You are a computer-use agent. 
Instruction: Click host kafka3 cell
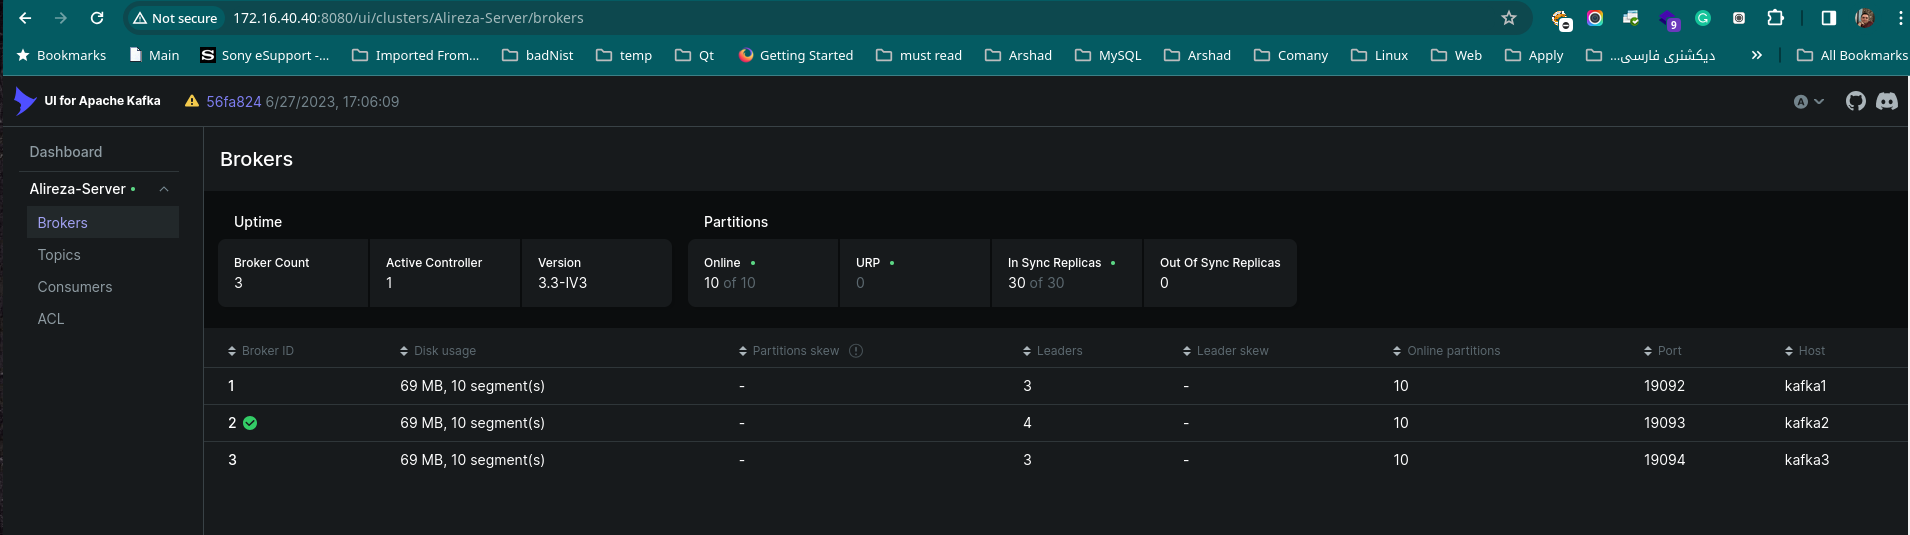(x=1806, y=460)
